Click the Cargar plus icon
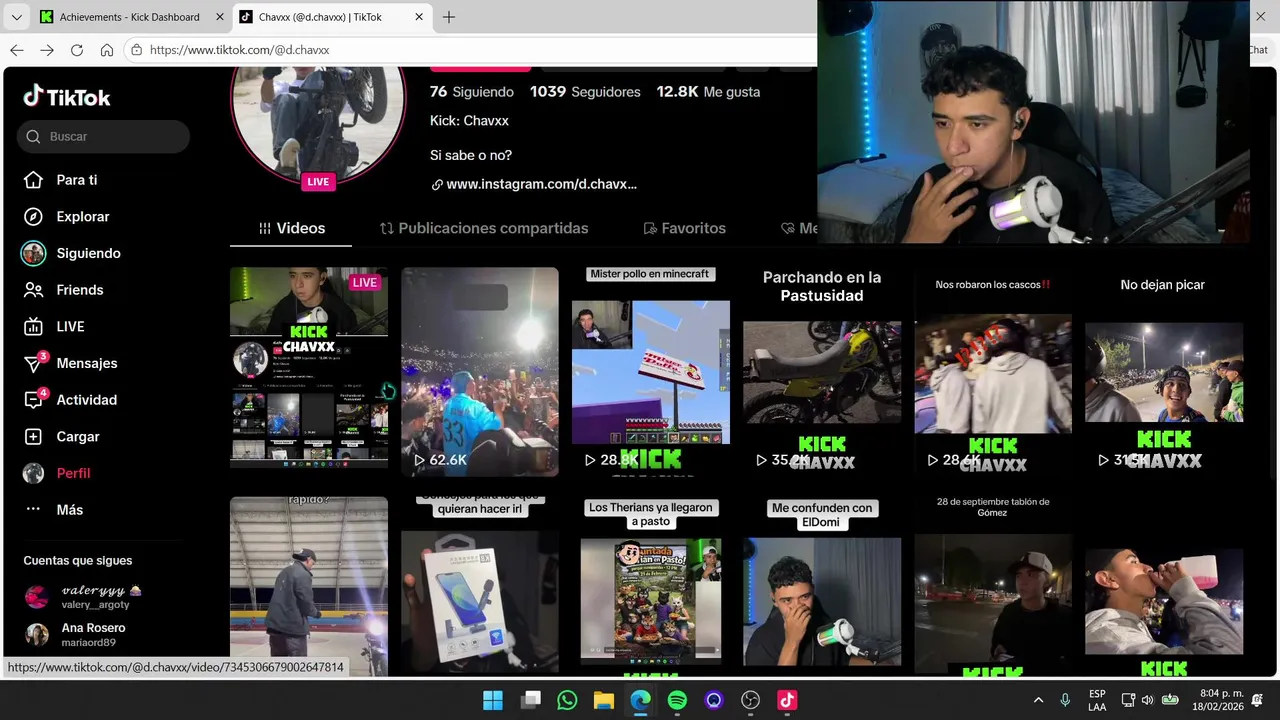The width and height of the screenshot is (1280, 720). [33, 437]
